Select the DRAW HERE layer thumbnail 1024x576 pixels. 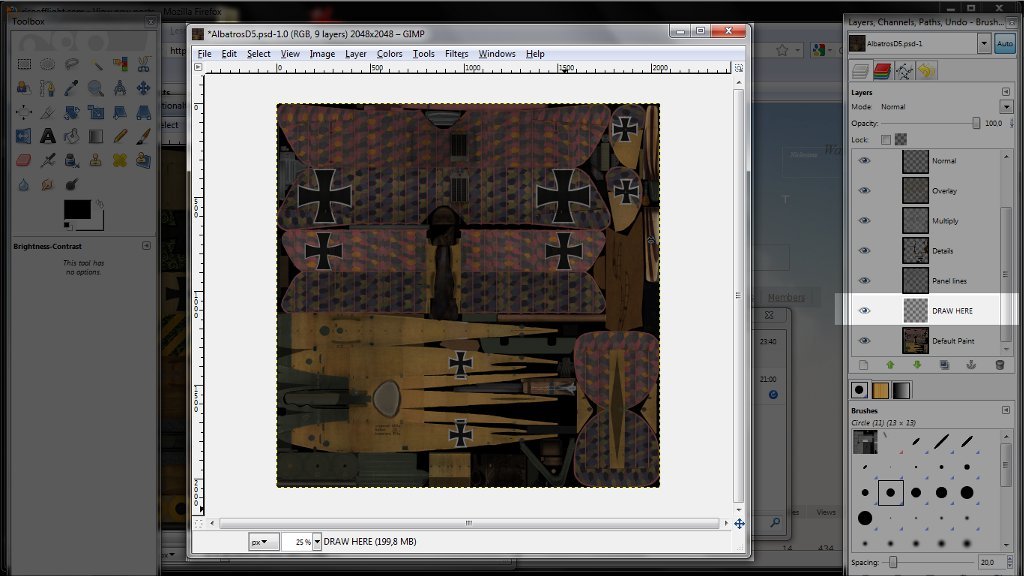[x=915, y=311]
